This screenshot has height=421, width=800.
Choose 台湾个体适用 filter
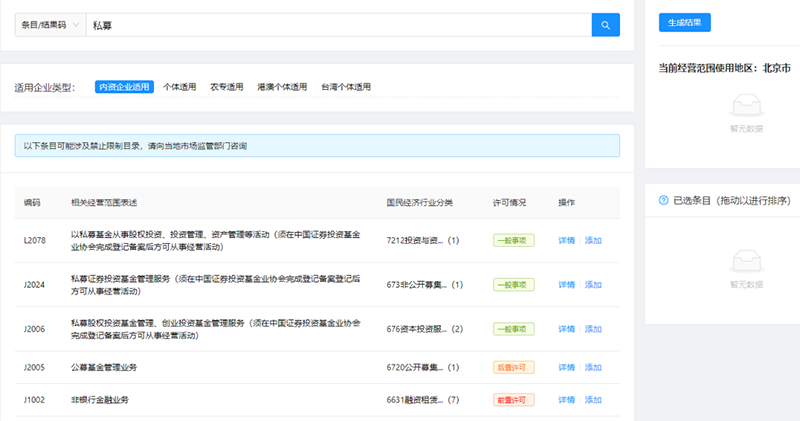click(x=346, y=87)
